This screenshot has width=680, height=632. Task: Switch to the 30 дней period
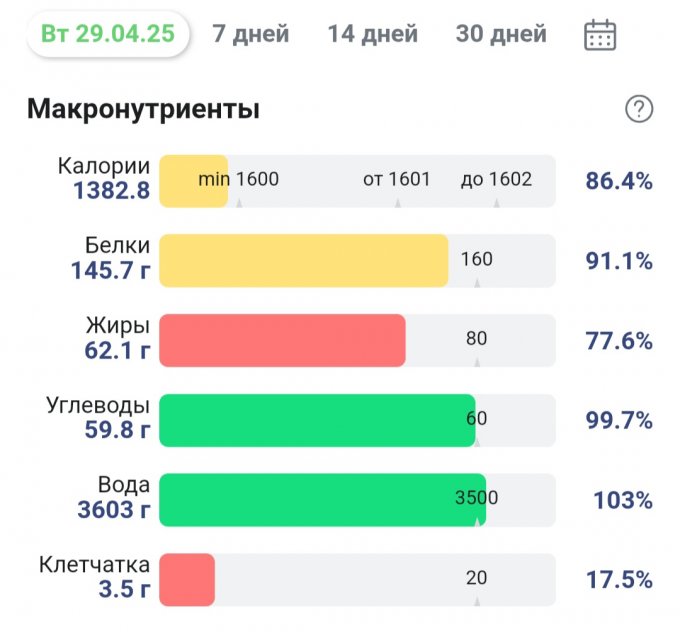coord(501,34)
